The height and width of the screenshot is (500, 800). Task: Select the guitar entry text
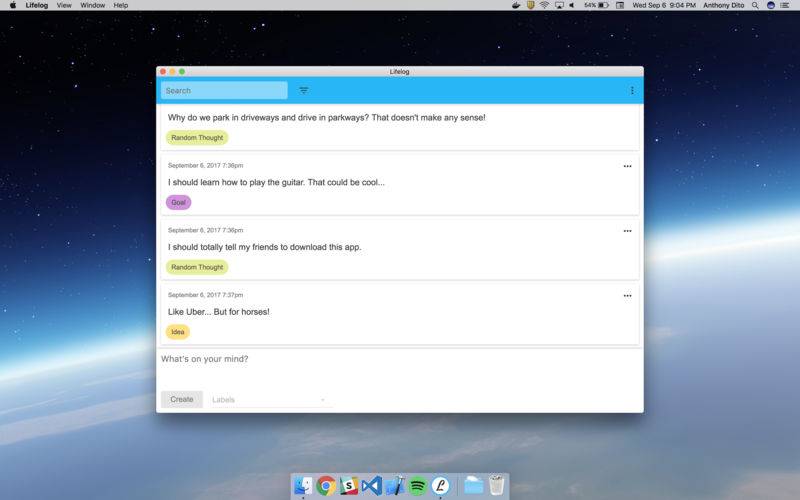(x=276, y=182)
